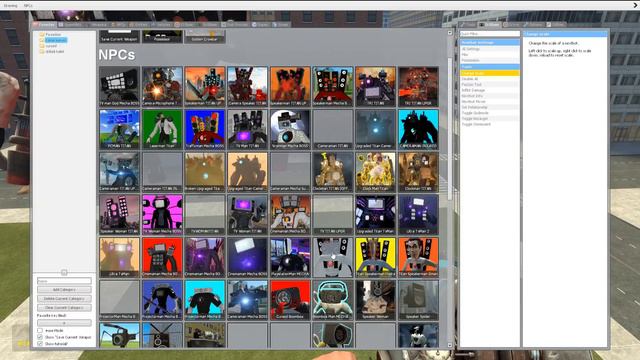The height and width of the screenshot is (360, 640).
Task: Select the yellow highlighted Change Scale tool
Action: [x=490, y=73]
